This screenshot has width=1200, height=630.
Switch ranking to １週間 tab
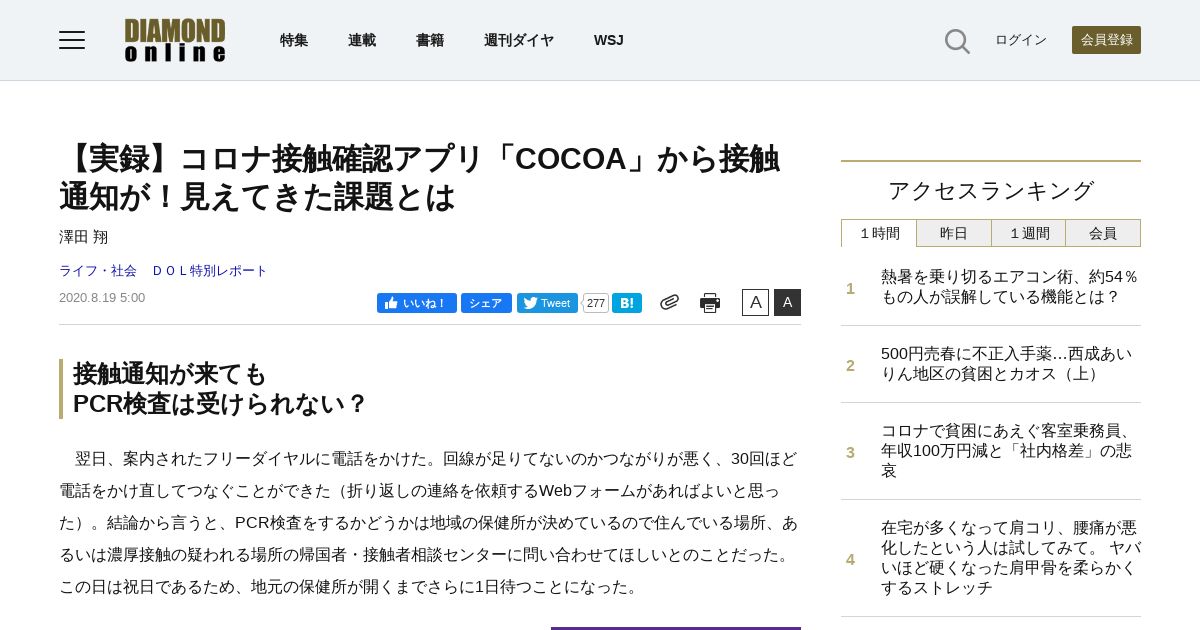click(1029, 233)
